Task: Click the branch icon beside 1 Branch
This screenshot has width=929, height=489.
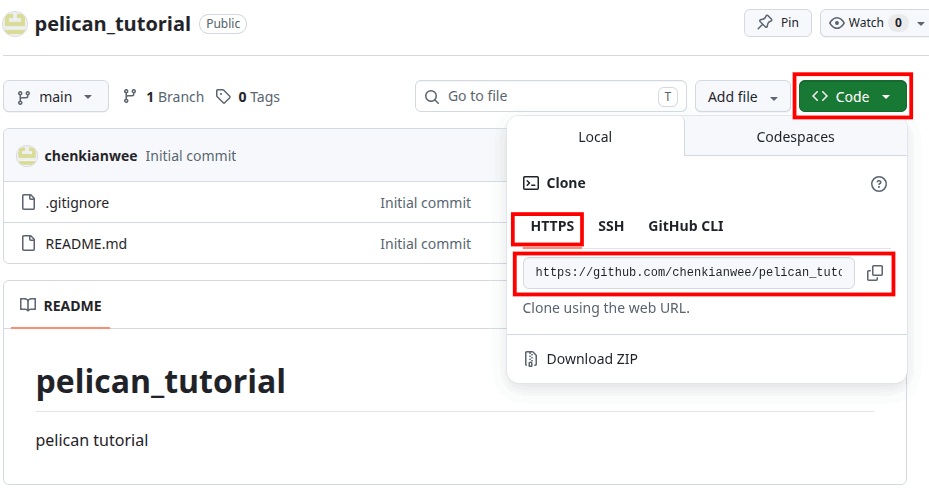Action: [130, 96]
